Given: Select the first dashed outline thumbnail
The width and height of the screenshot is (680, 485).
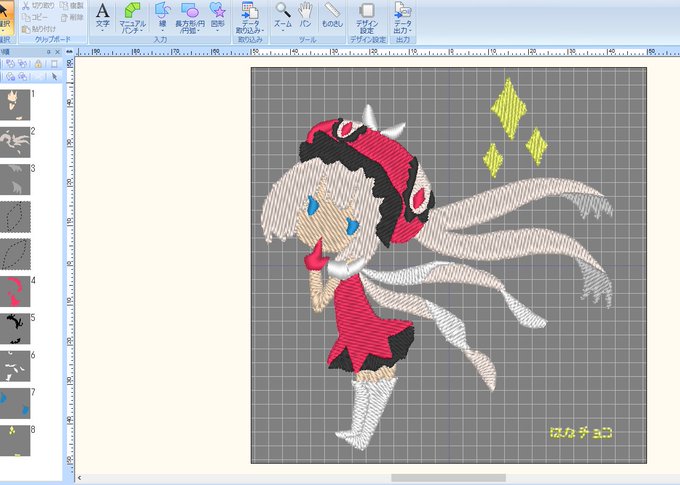Looking at the screenshot, I should pyautogui.click(x=15, y=217).
